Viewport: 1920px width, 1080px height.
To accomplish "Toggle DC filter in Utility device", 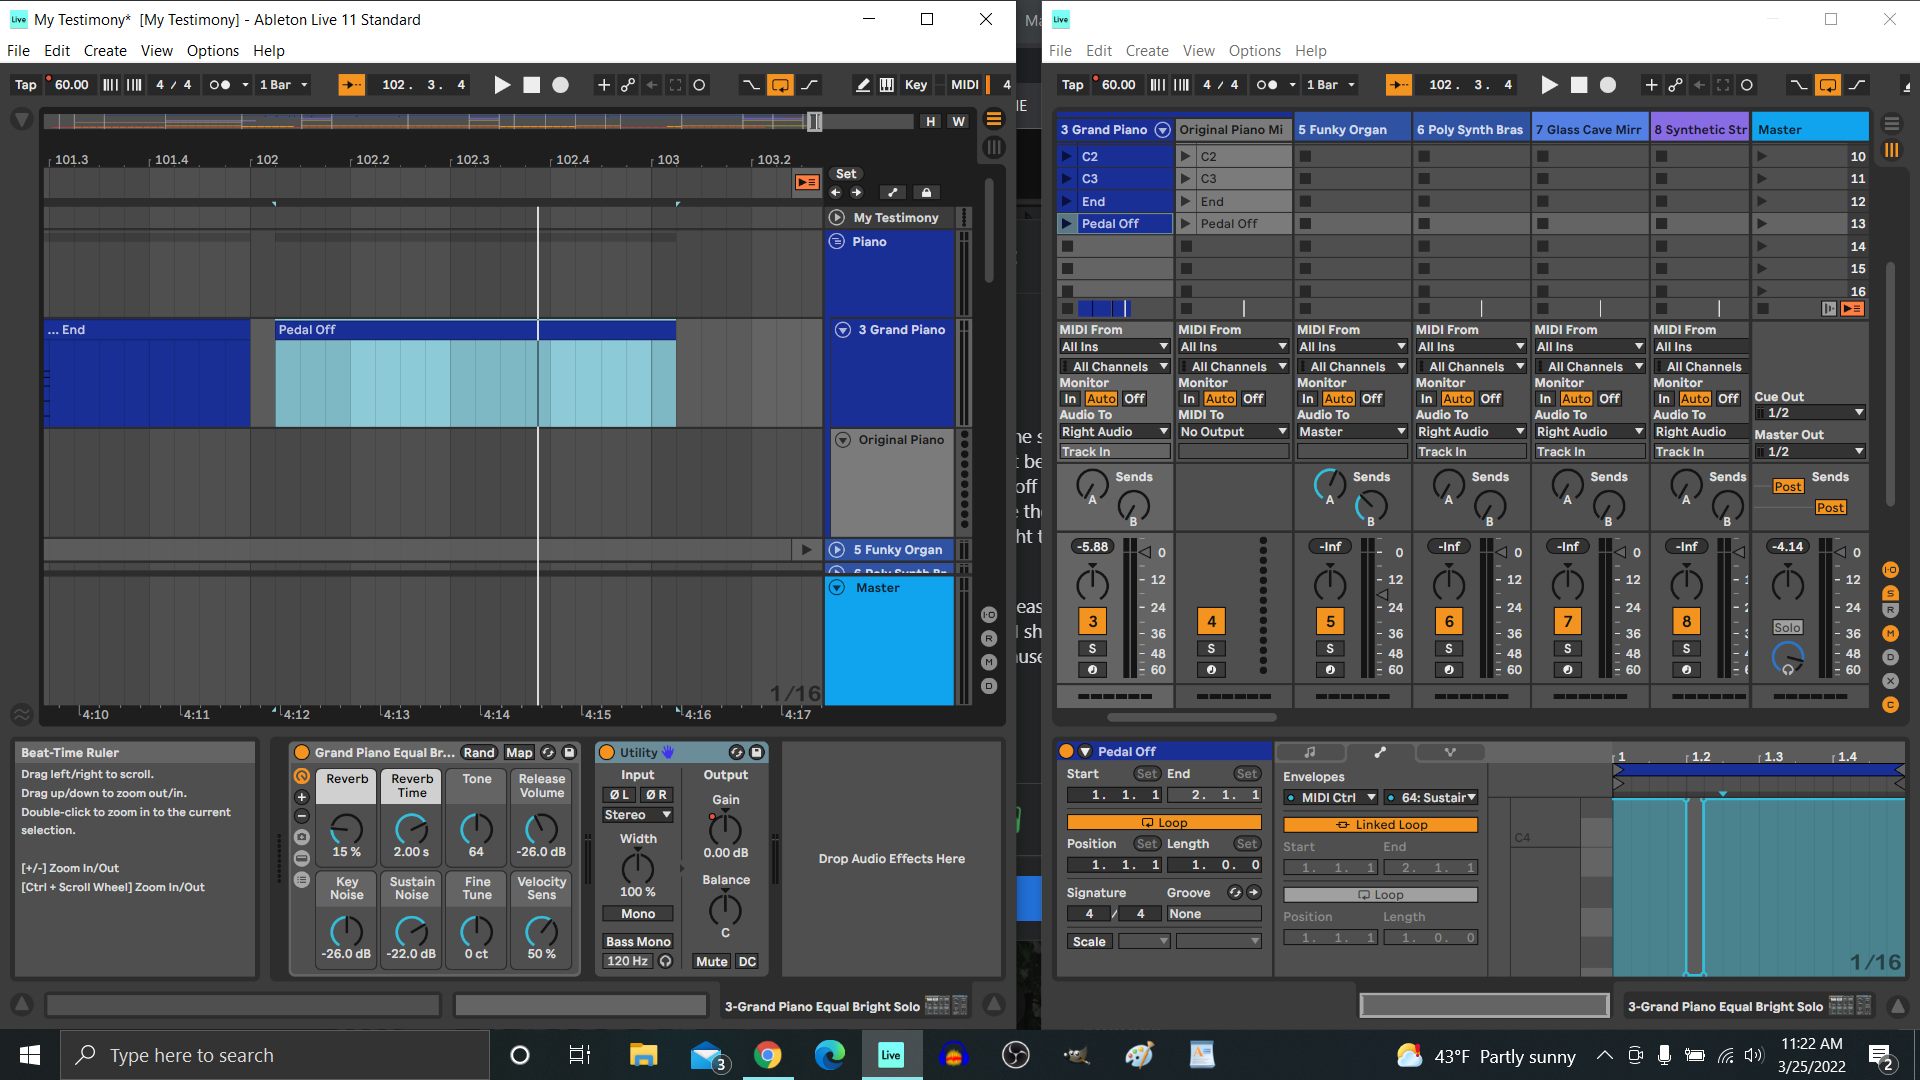I will pyautogui.click(x=747, y=962).
